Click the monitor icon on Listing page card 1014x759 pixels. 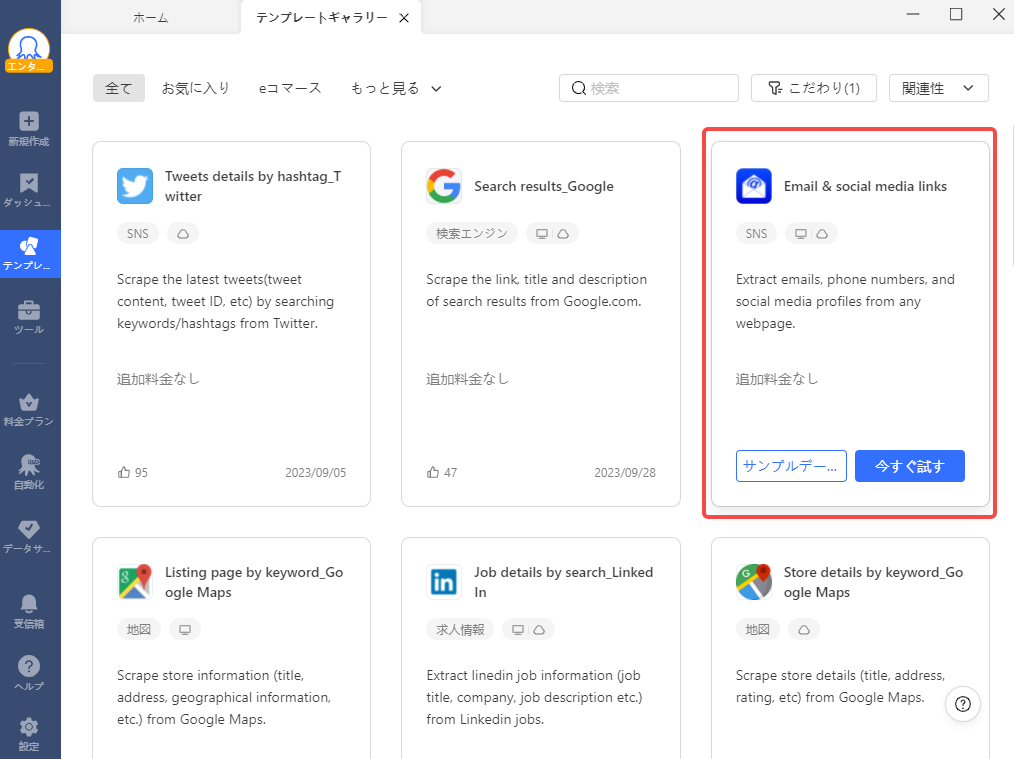click(185, 630)
